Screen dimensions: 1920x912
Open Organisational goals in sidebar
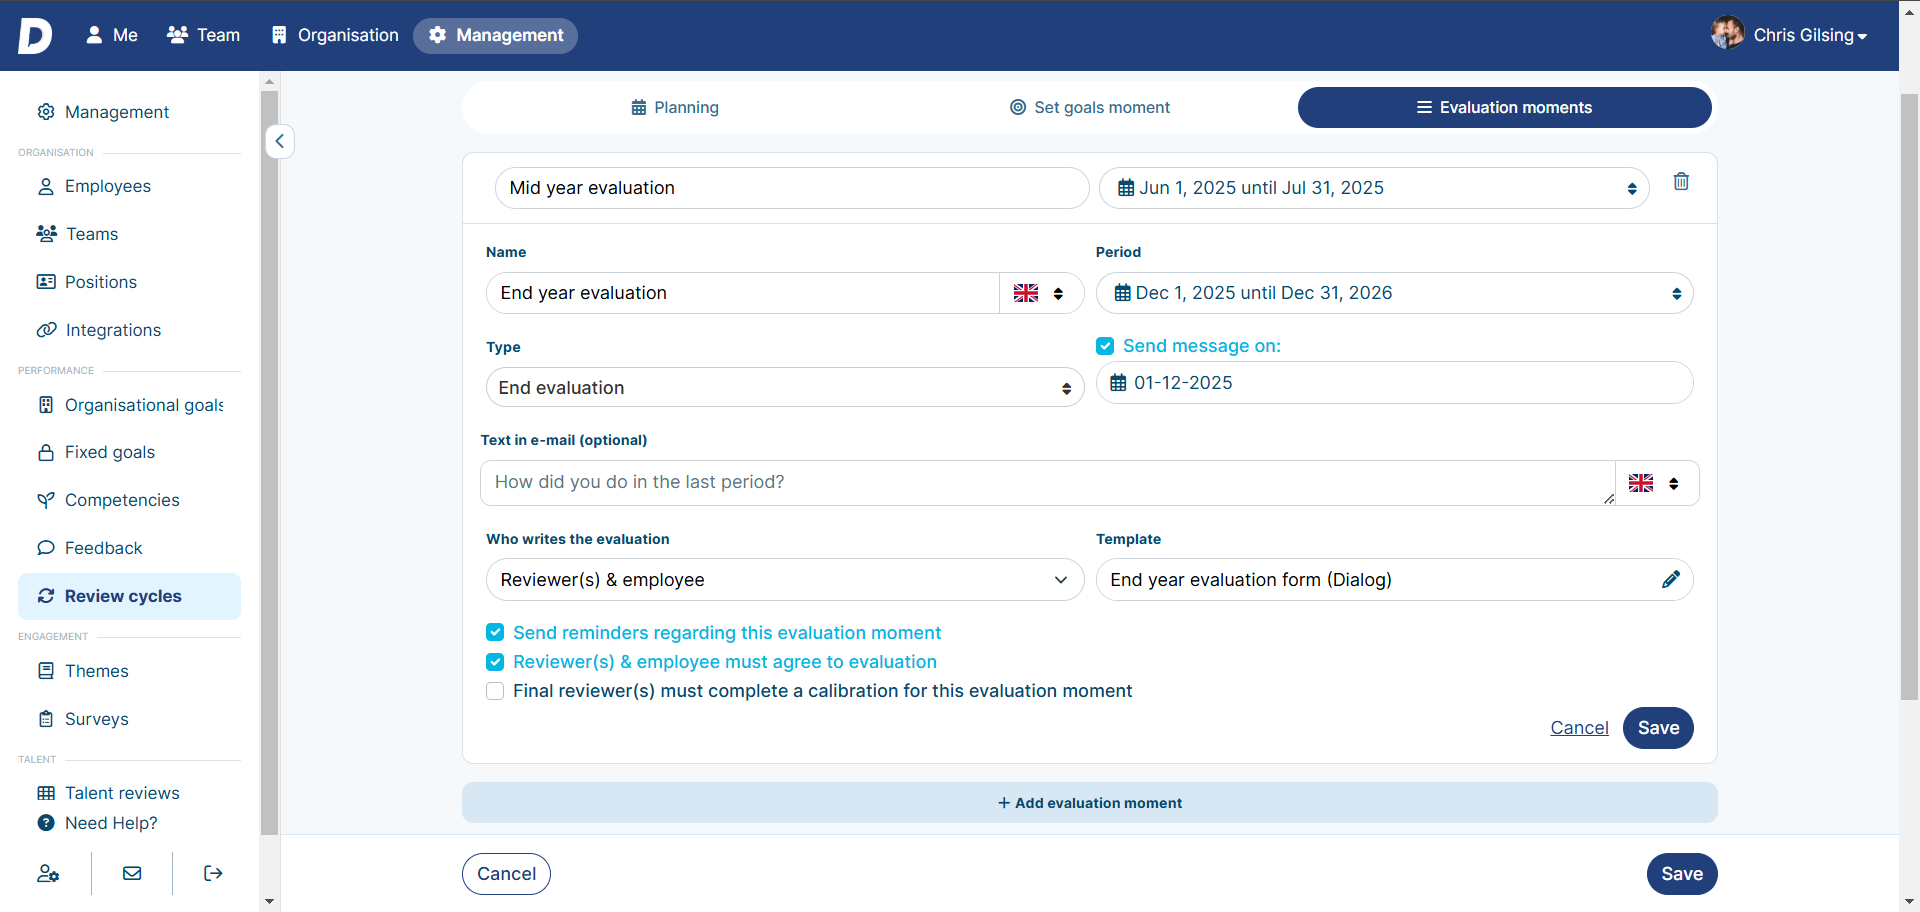pos(129,405)
